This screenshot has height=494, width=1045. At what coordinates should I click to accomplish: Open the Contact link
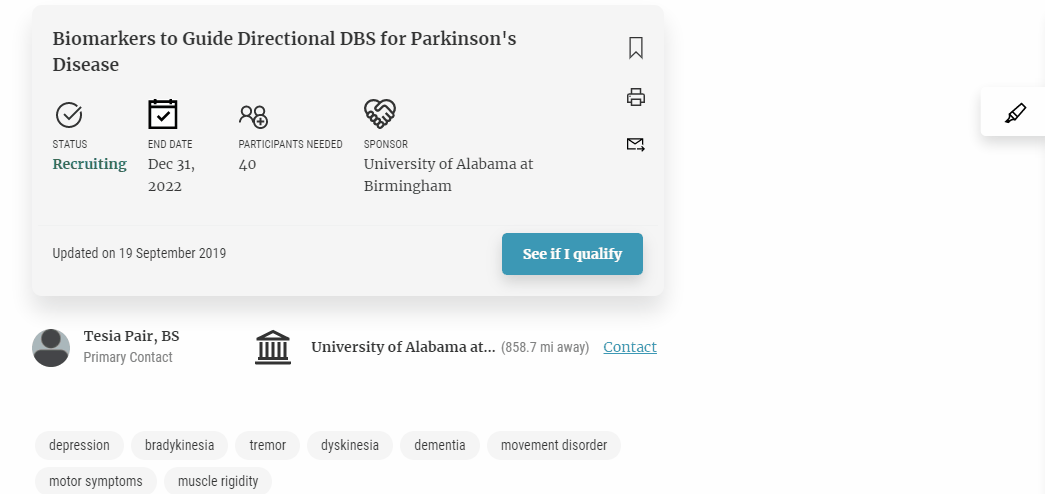(630, 347)
